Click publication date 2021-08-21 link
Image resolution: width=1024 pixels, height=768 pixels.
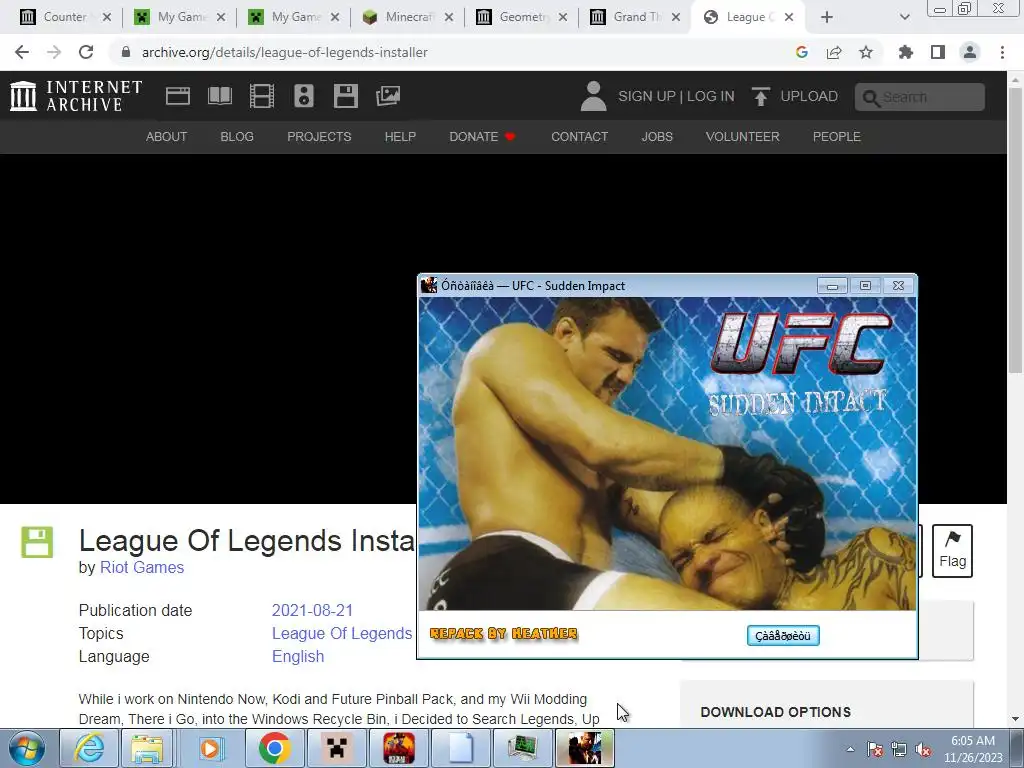pyautogui.click(x=312, y=611)
